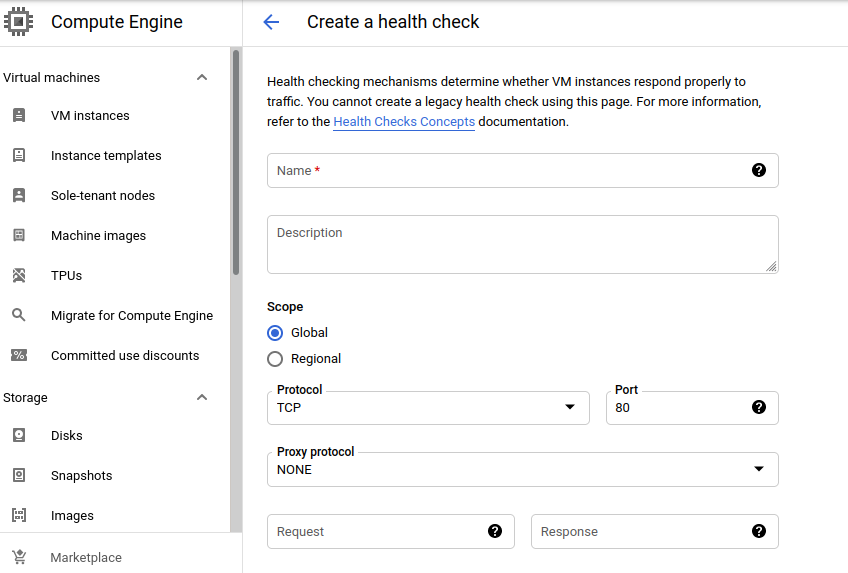
Task: Select the Global scope radio button
Action: click(275, 332)
